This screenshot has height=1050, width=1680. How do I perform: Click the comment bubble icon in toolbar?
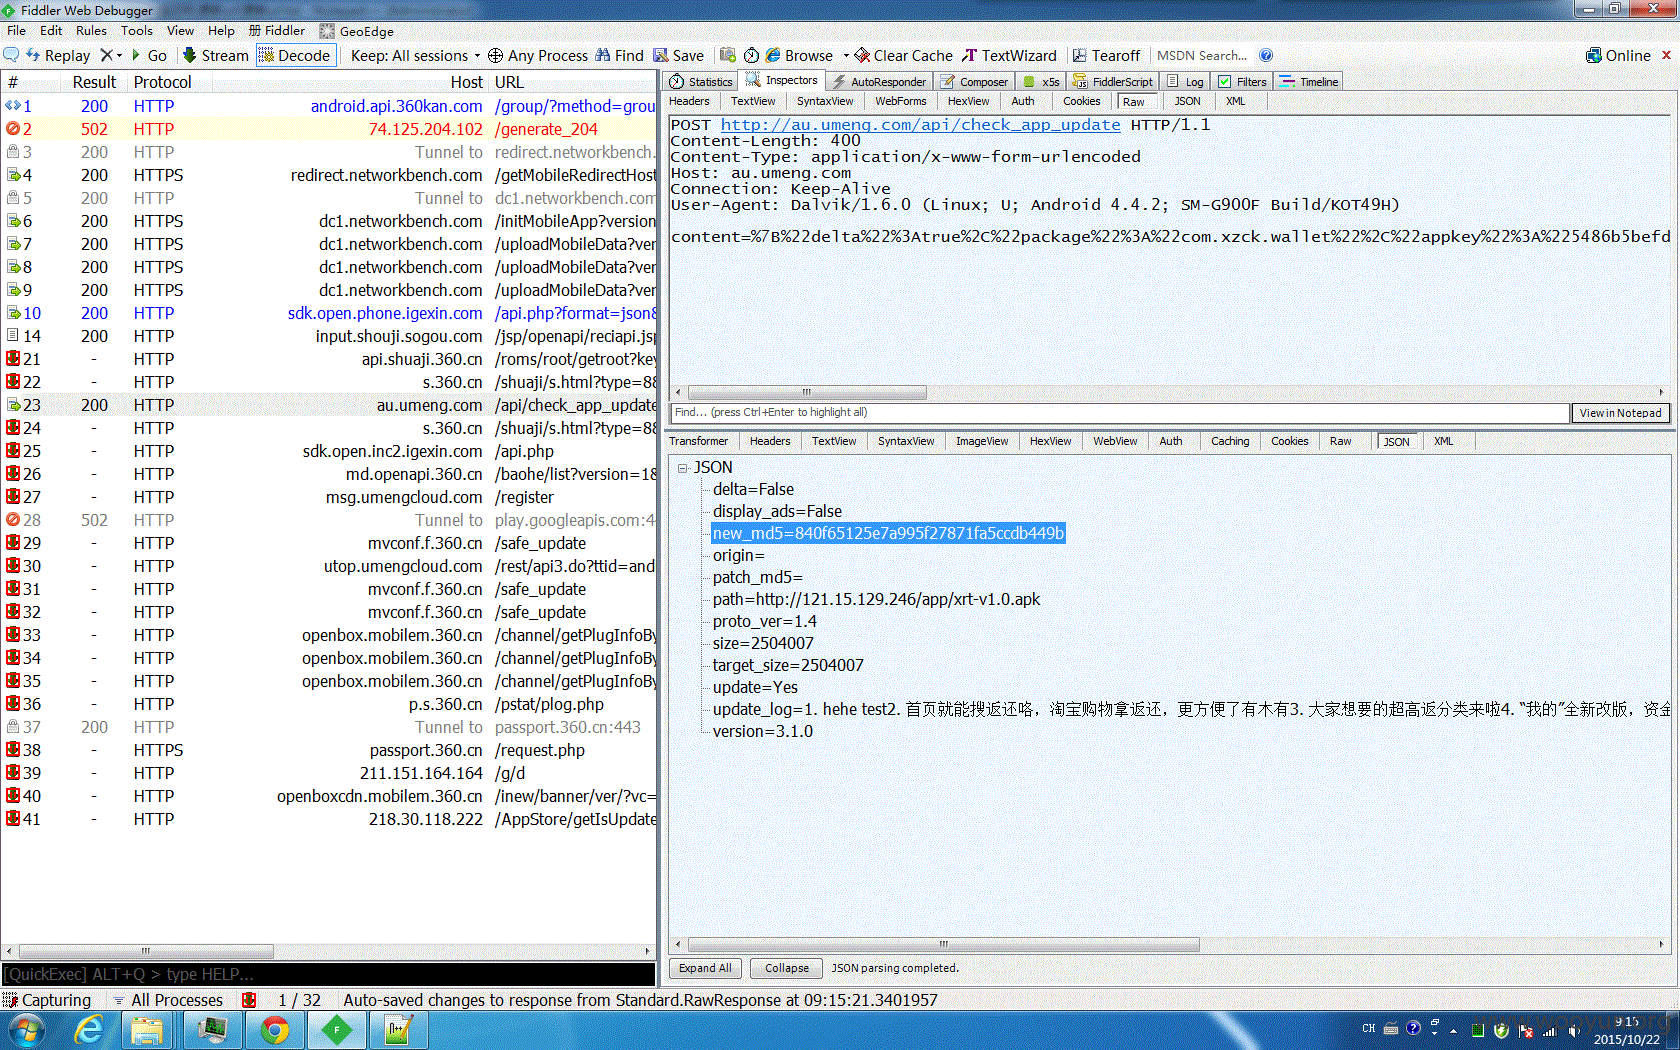12,55
